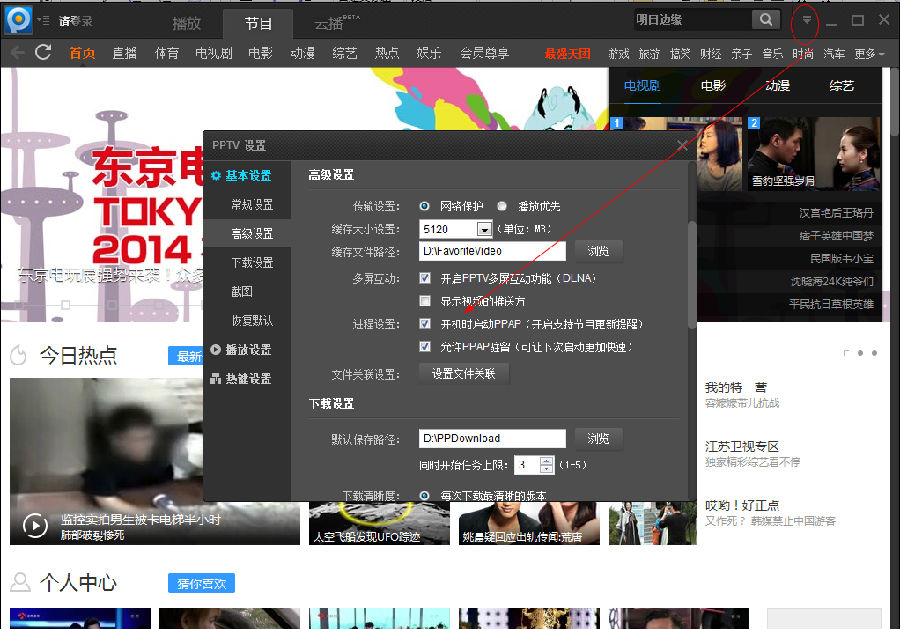
Task: Switch to the 播放 tab
Action: [186, 23]
